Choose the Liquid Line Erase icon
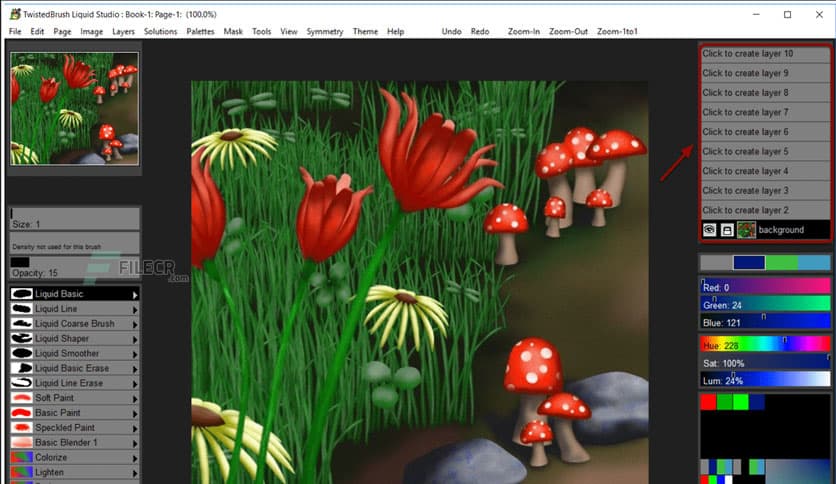Screen dimensions: 836x484 coord(22,383)
